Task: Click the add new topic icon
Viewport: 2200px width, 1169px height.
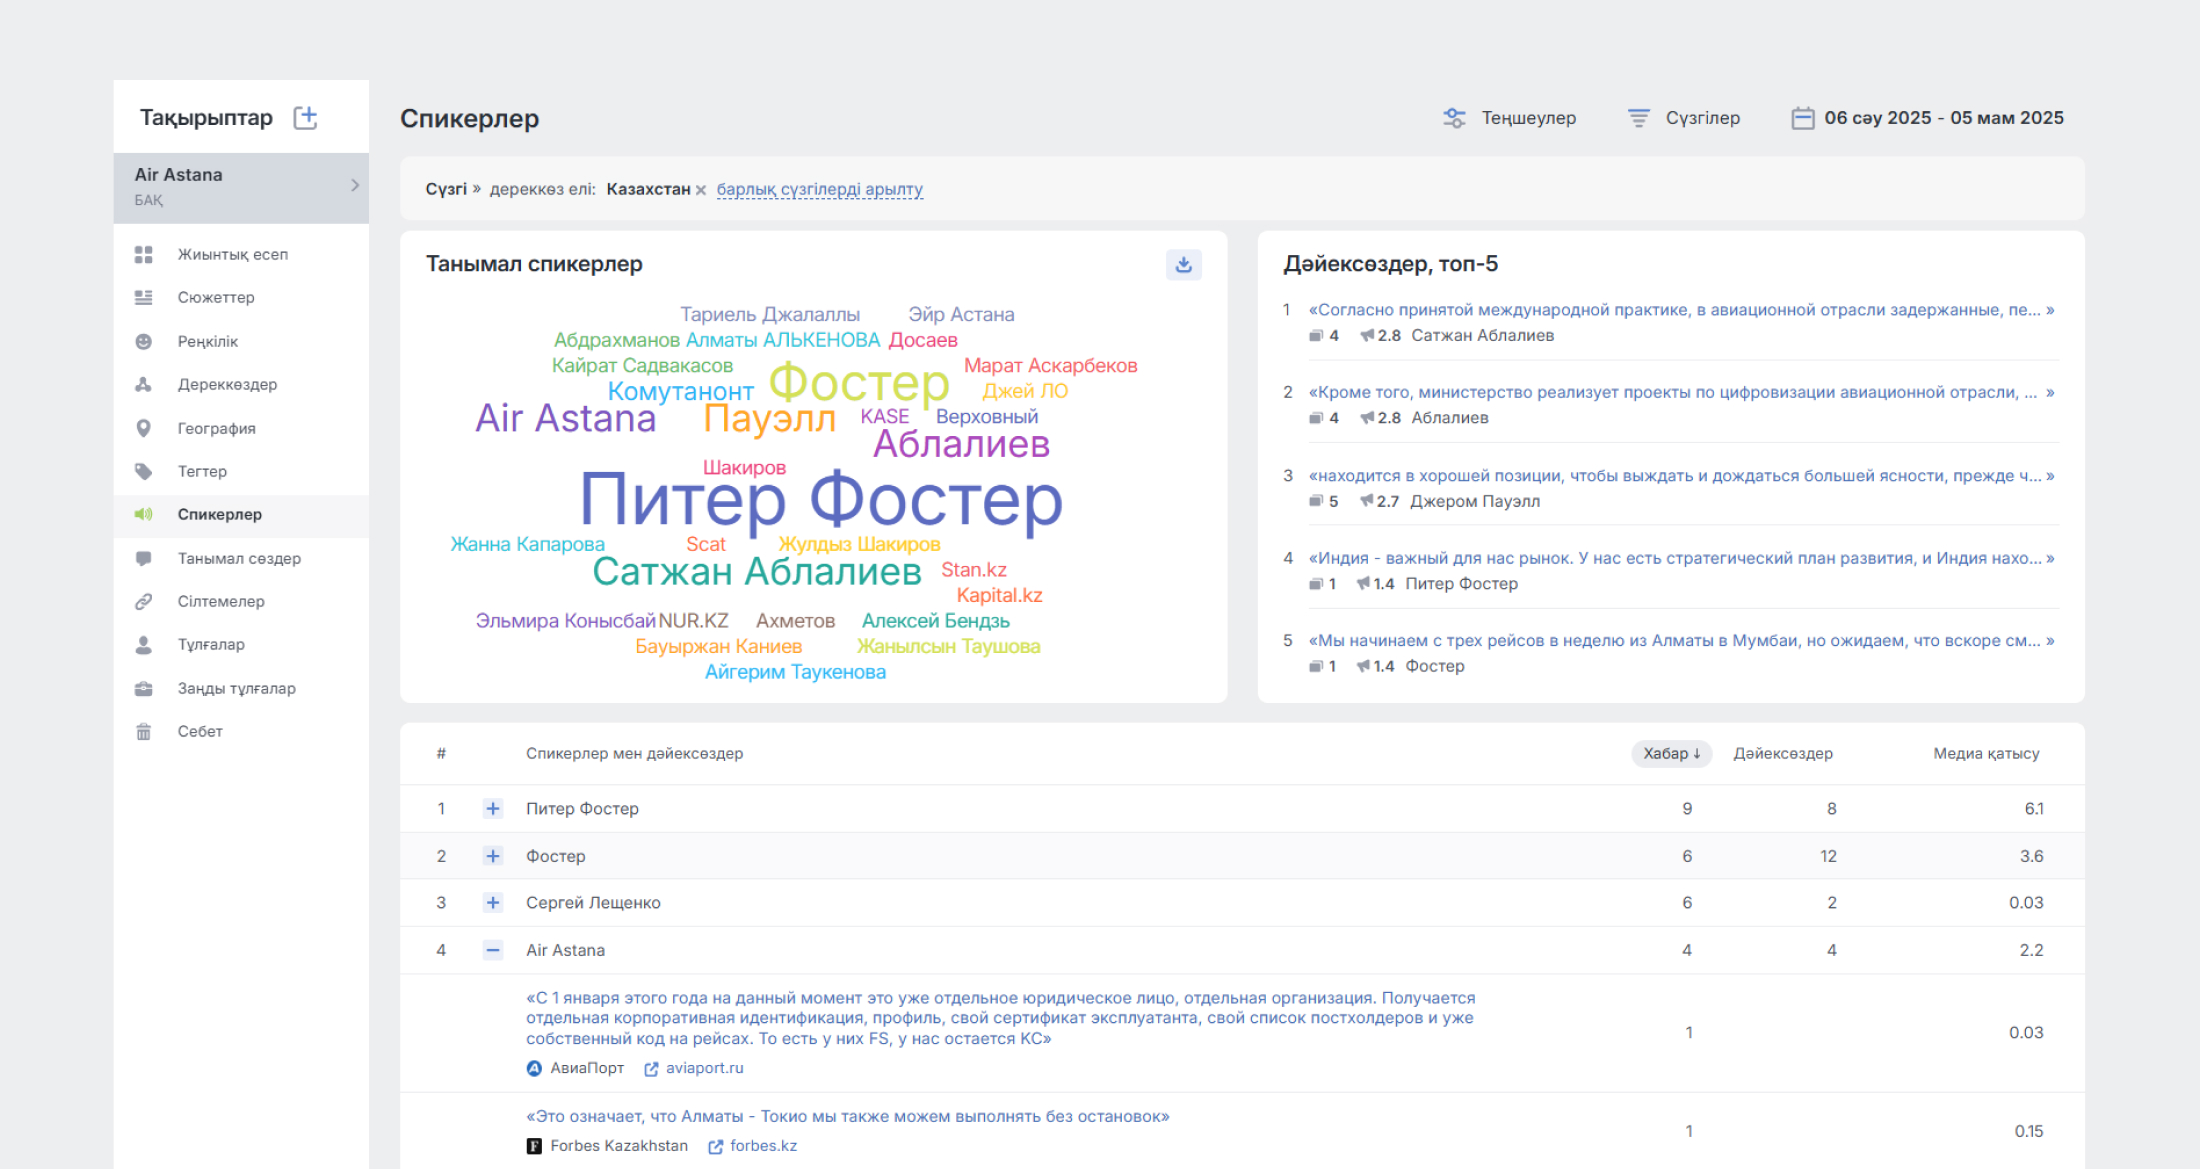Action: 305,118
